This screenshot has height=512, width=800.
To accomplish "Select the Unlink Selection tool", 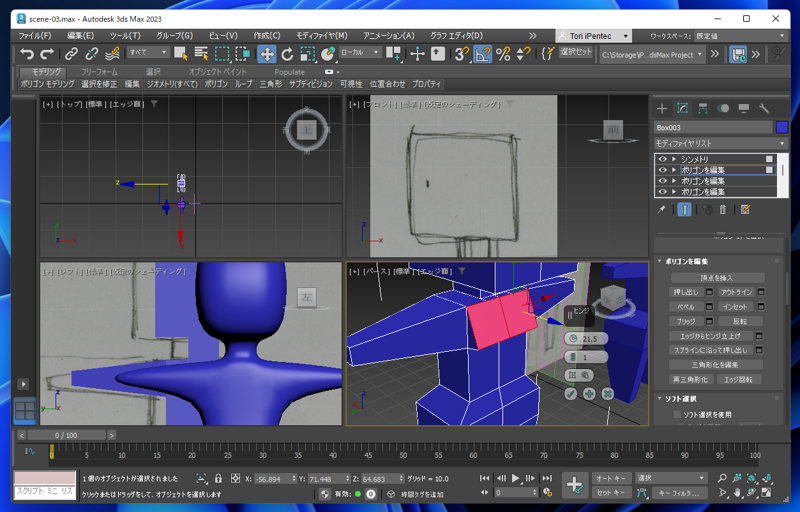I will pos(92,54).
